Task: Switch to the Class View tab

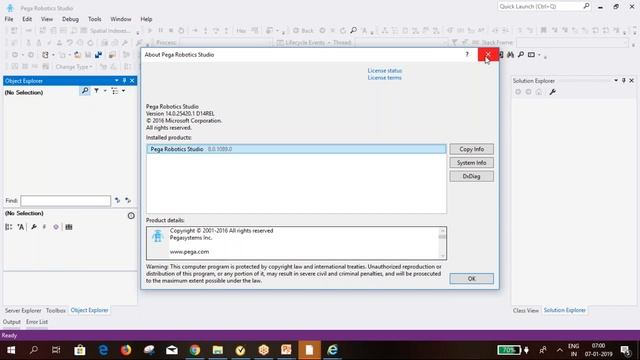Action: pos(526,311)
